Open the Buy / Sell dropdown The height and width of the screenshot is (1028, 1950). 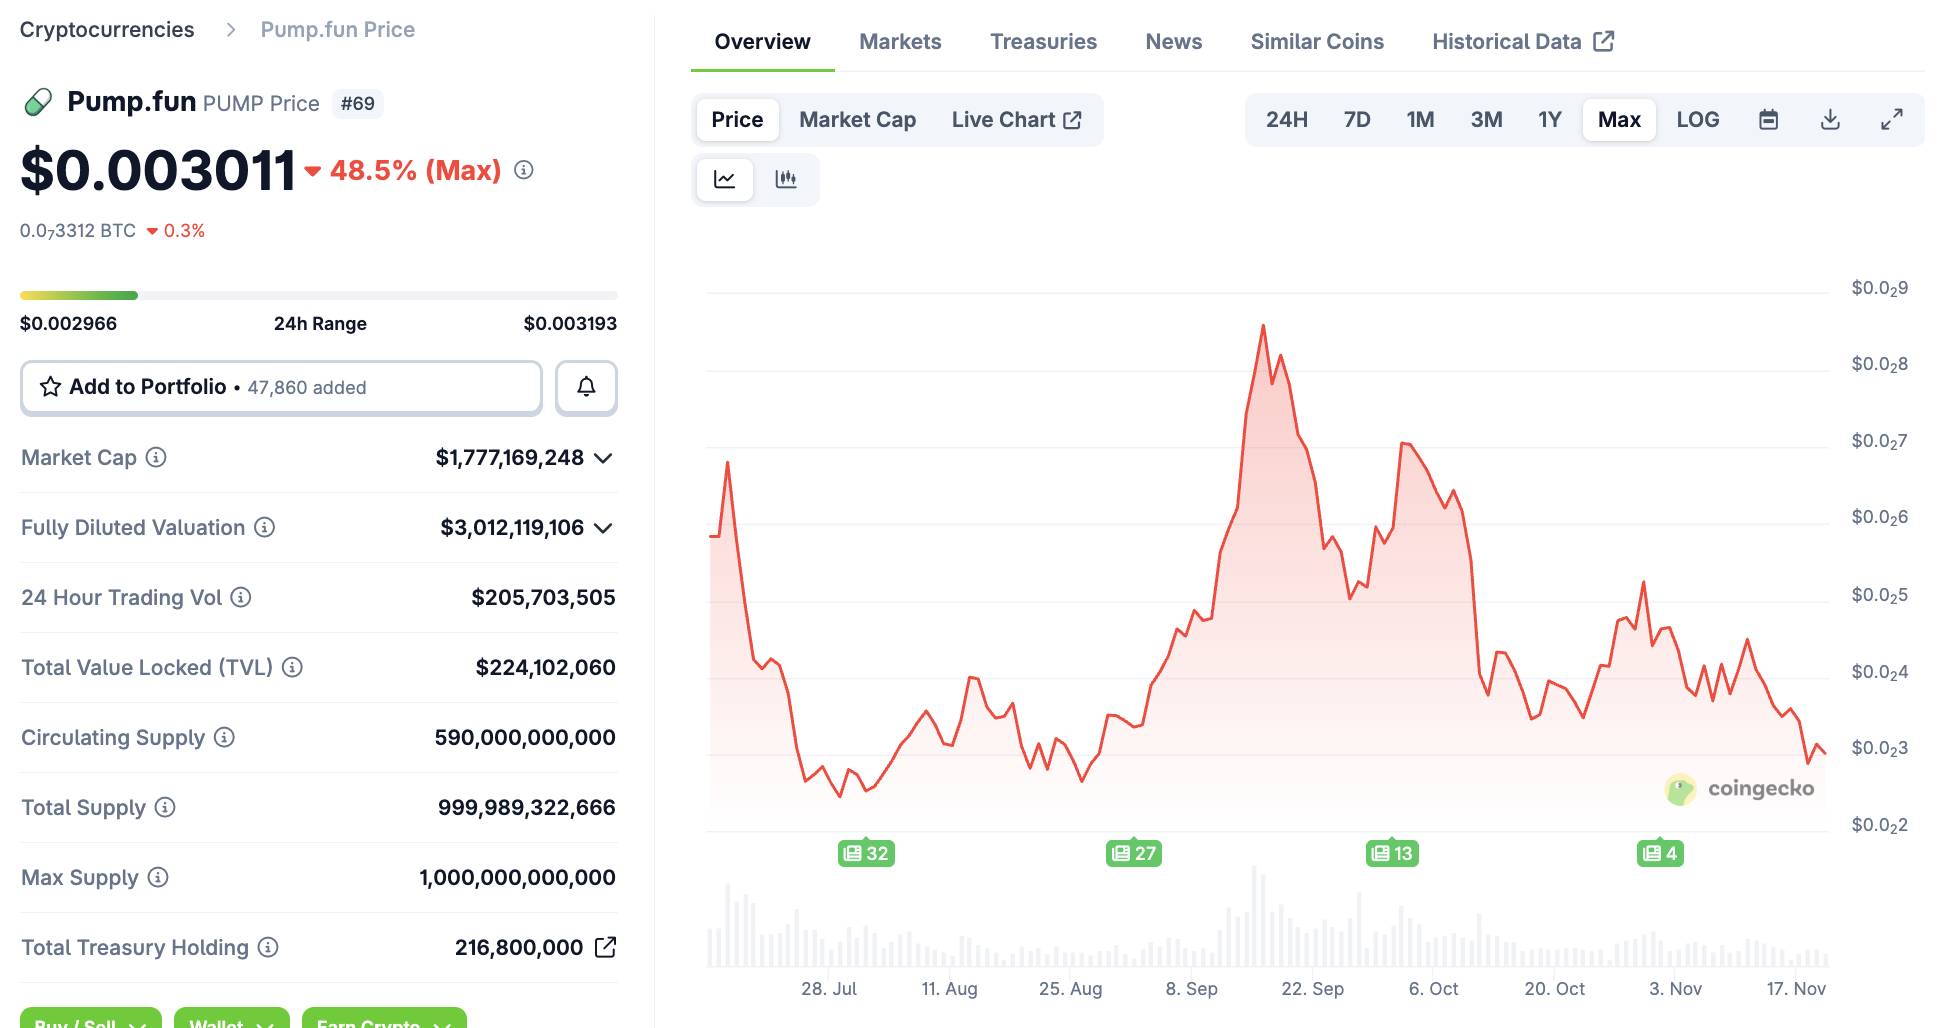pyautogui.click(x=90, y=1020)
